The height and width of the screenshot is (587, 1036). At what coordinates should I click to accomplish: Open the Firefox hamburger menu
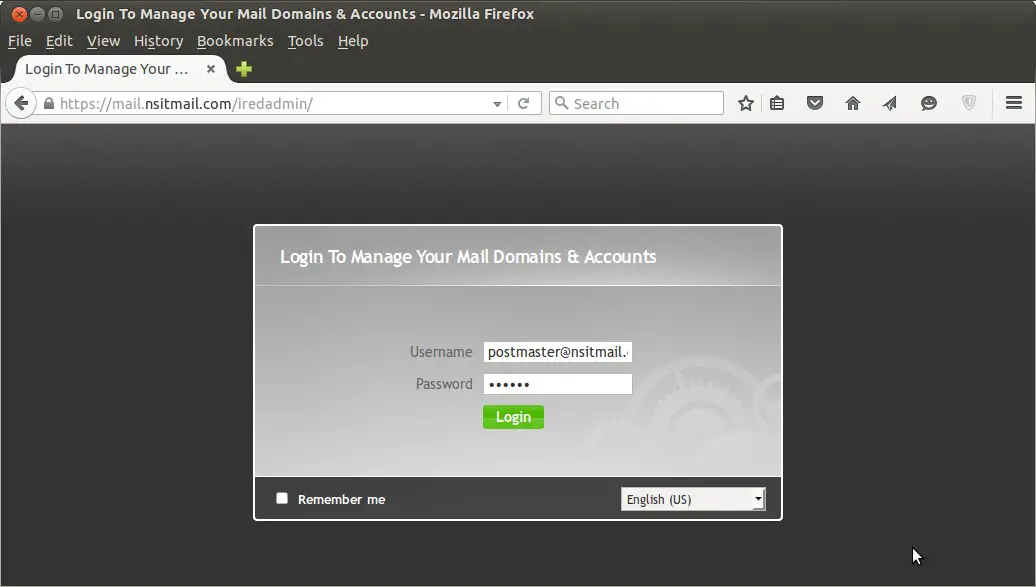(1014, 102)
